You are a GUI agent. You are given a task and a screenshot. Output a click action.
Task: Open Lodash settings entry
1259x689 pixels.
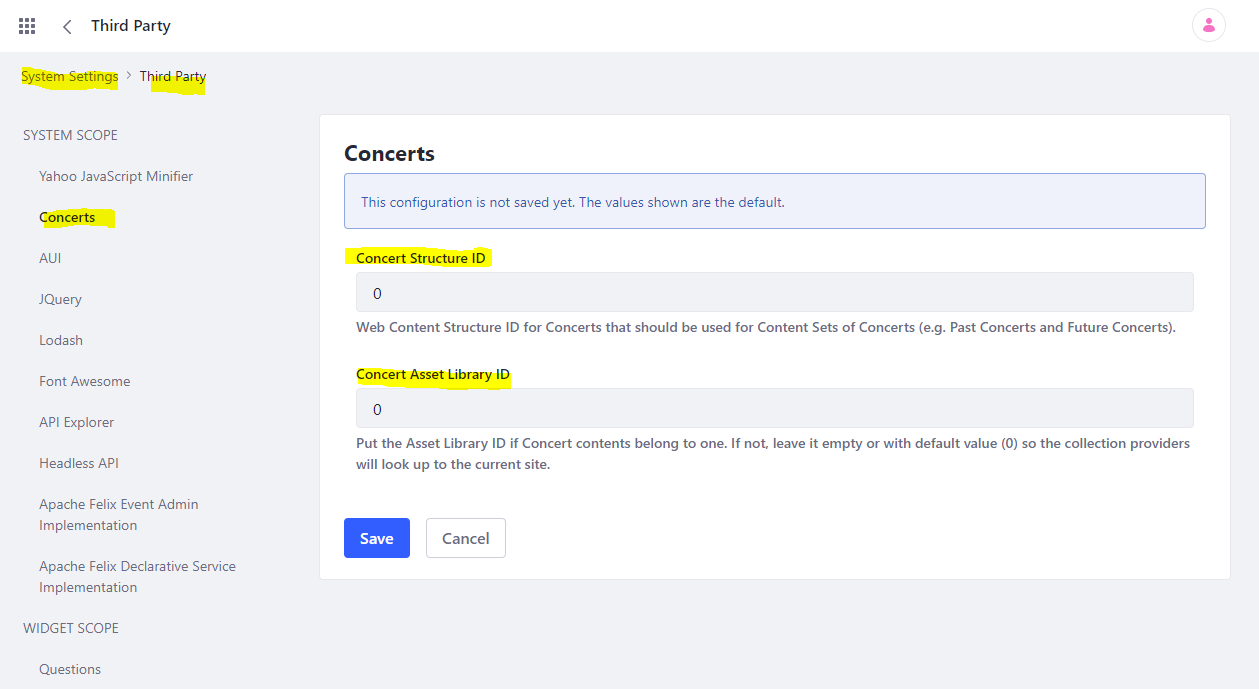coord(61,340)
